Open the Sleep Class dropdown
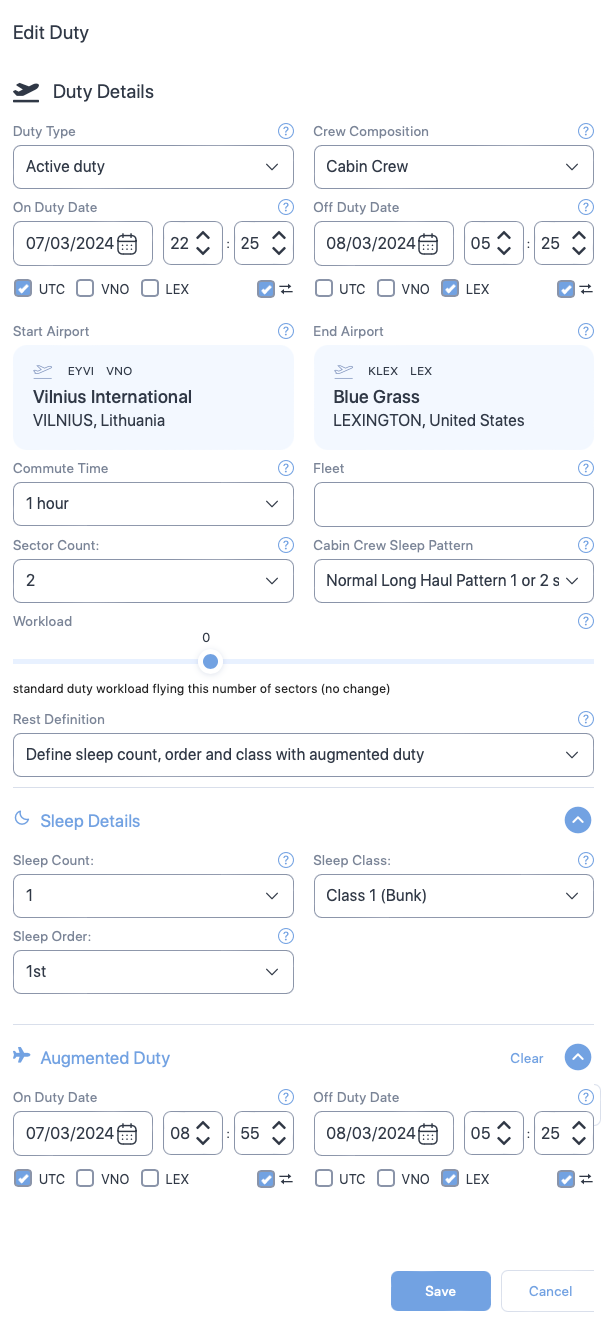This screenshot has width=614, height=1325. [x=453, y=895]
